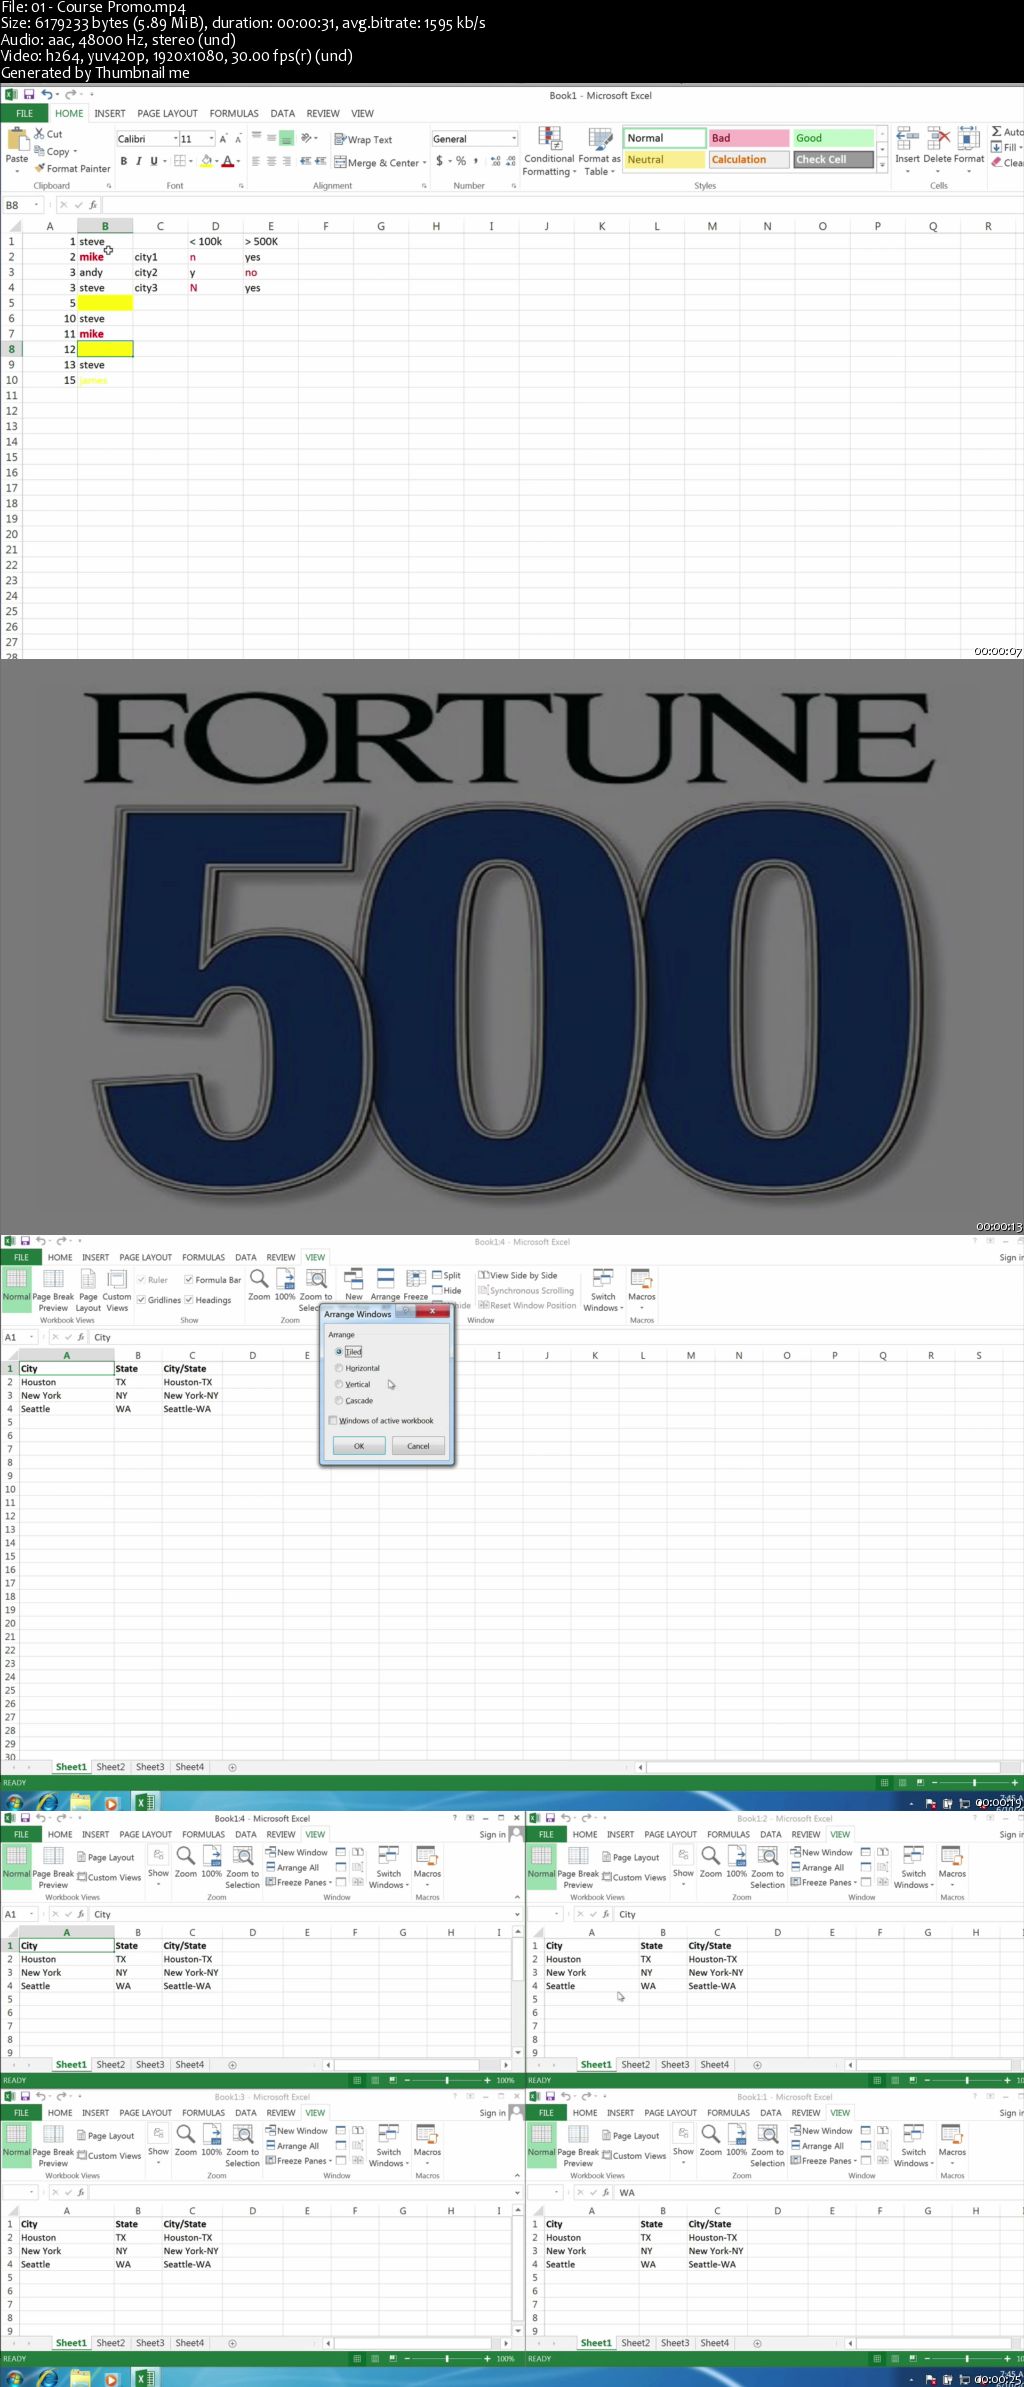The height and width of the screenshot is (2387, 1024).
Task: Open Calibri font name dropdown in Book1
Action: point(175,139)
